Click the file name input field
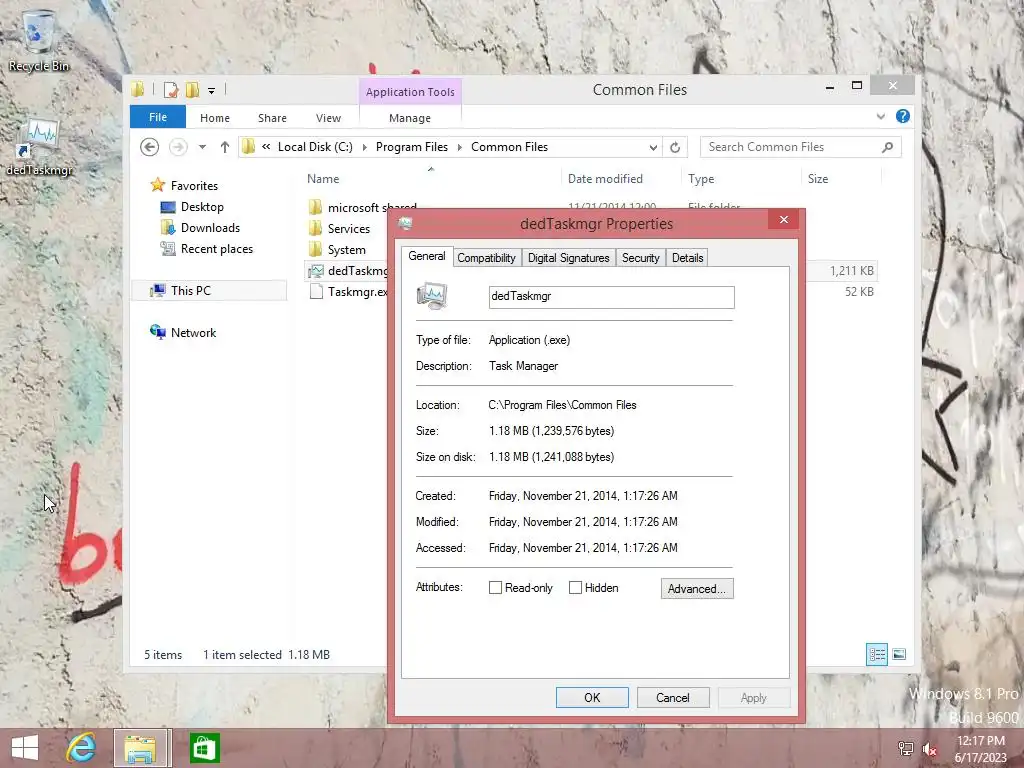The width and height of the screenshot is (1024, 768). click(x=611, y=297)
